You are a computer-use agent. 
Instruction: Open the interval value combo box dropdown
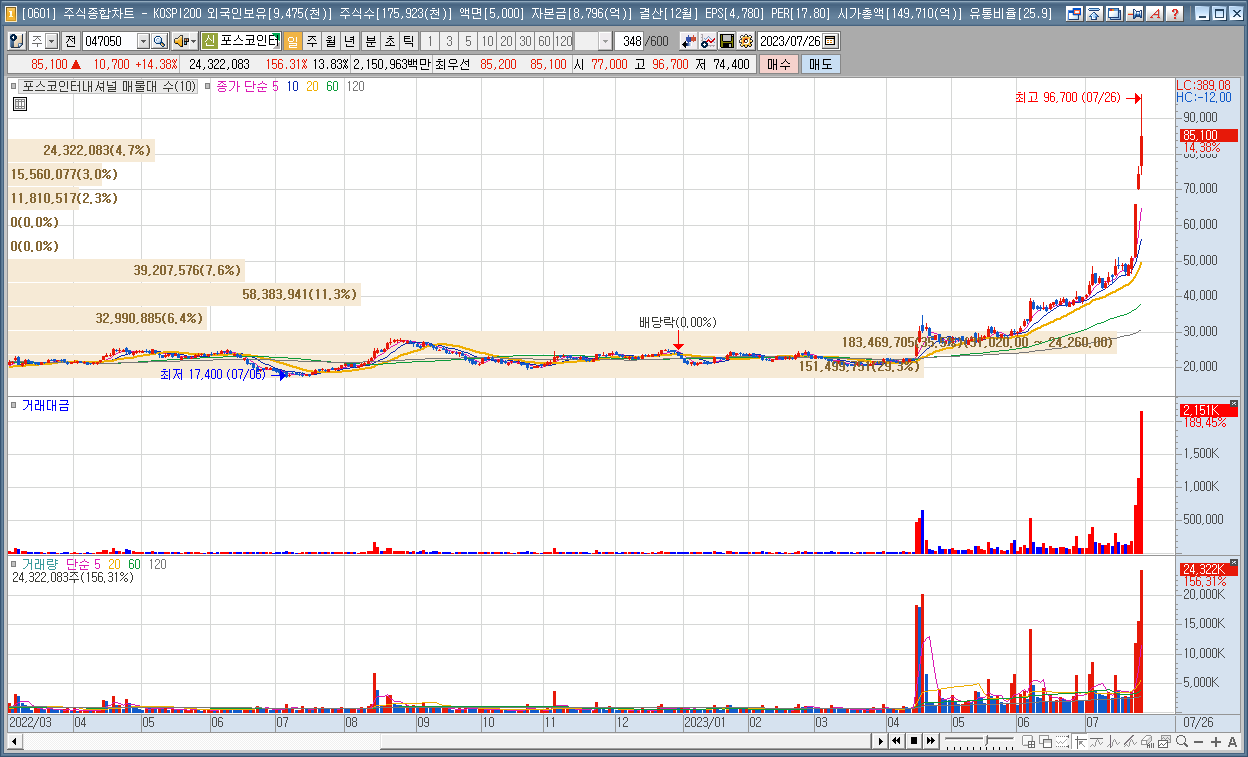(605, 41)
